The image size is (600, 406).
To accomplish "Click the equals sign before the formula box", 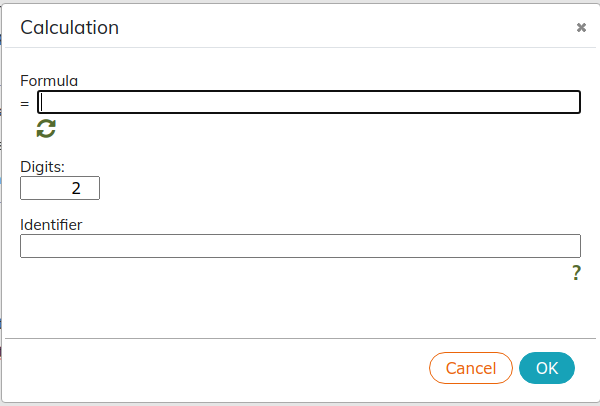I will tap(25, 104).
